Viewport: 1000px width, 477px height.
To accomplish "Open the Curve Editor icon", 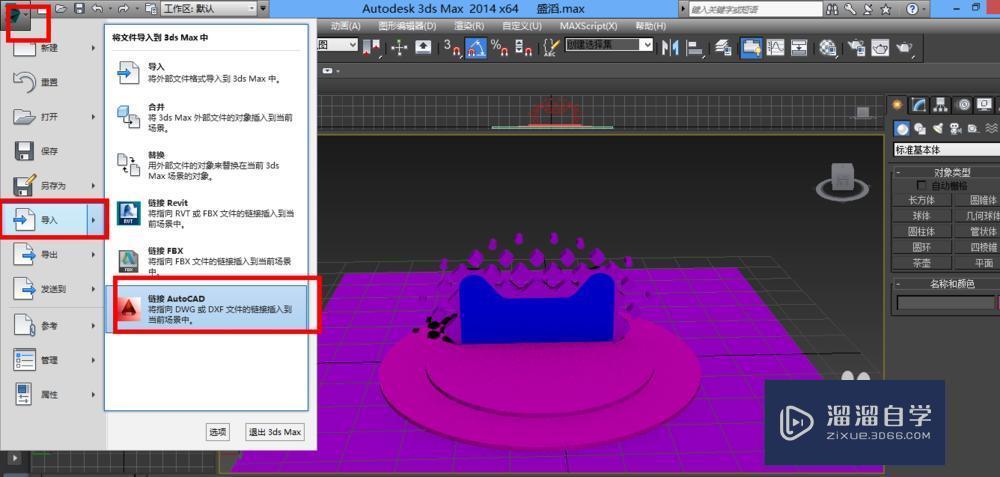I will click(x=776, y=47).
